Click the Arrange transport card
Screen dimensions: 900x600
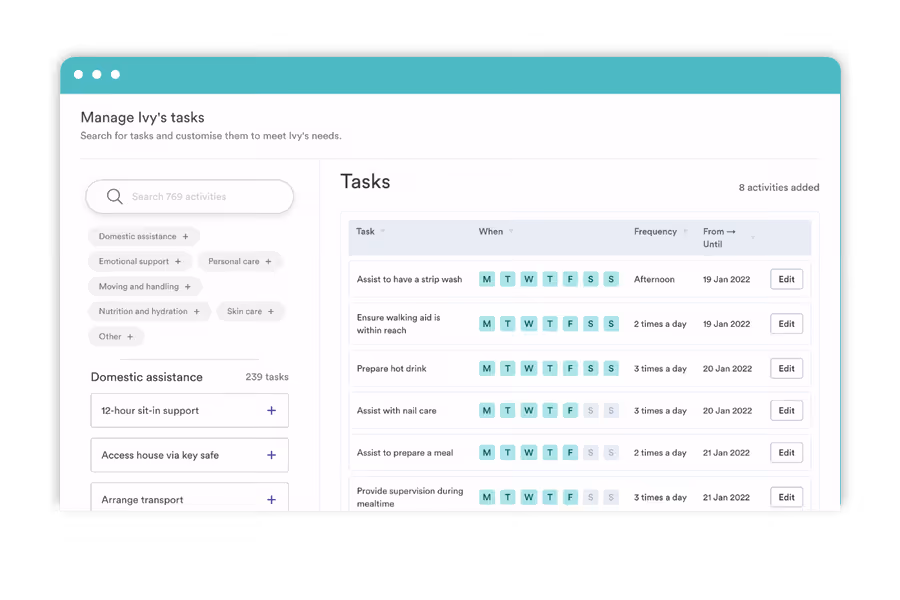coord(189,497)
